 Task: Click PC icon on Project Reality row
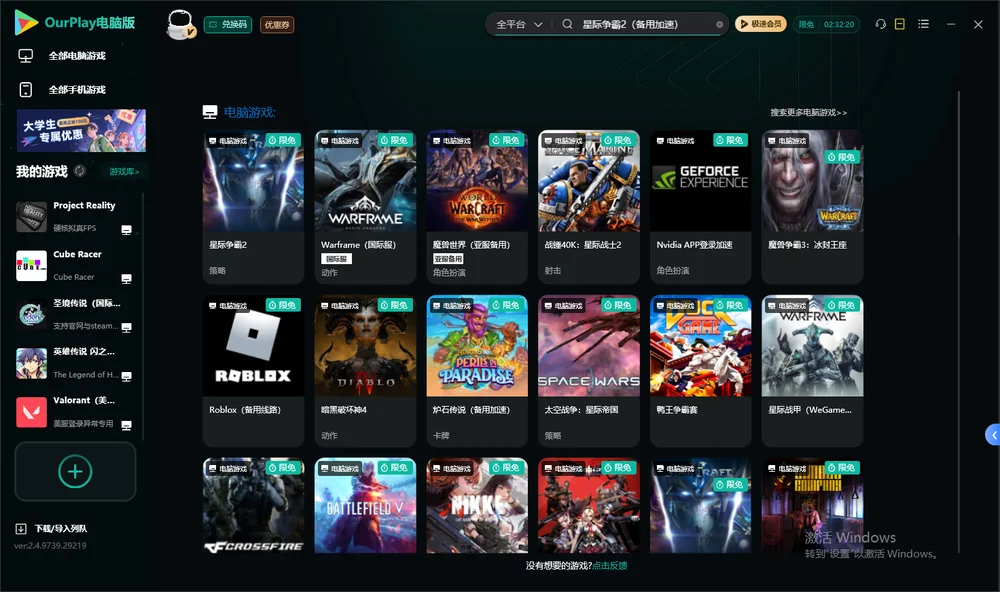pyautogui.click(x=126, y=230)
